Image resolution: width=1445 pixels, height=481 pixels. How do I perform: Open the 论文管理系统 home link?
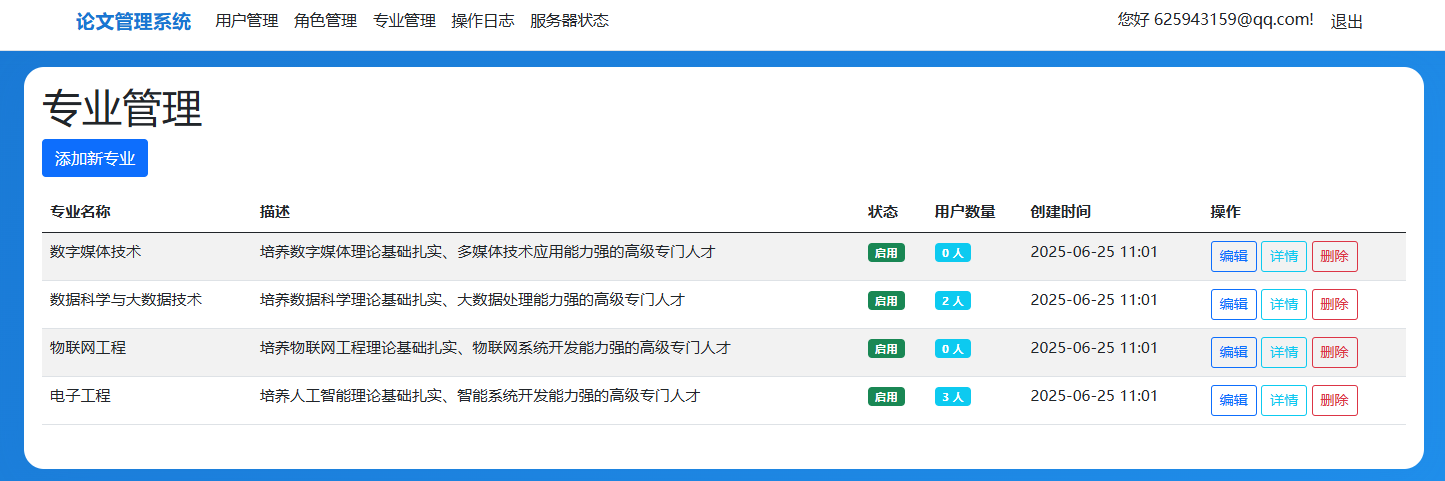(x=133, y=21)
